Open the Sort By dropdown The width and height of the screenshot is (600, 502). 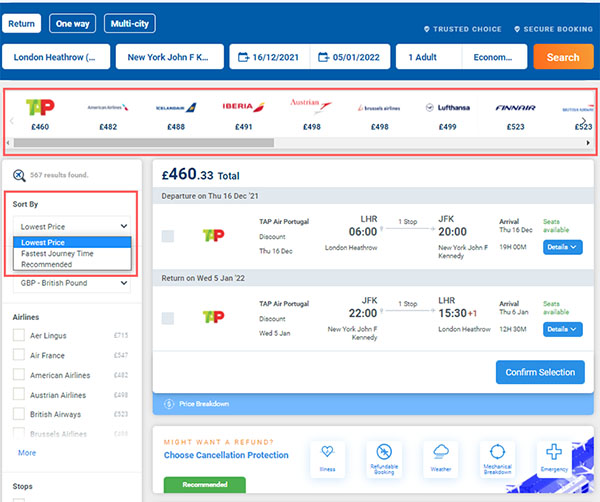71,227
